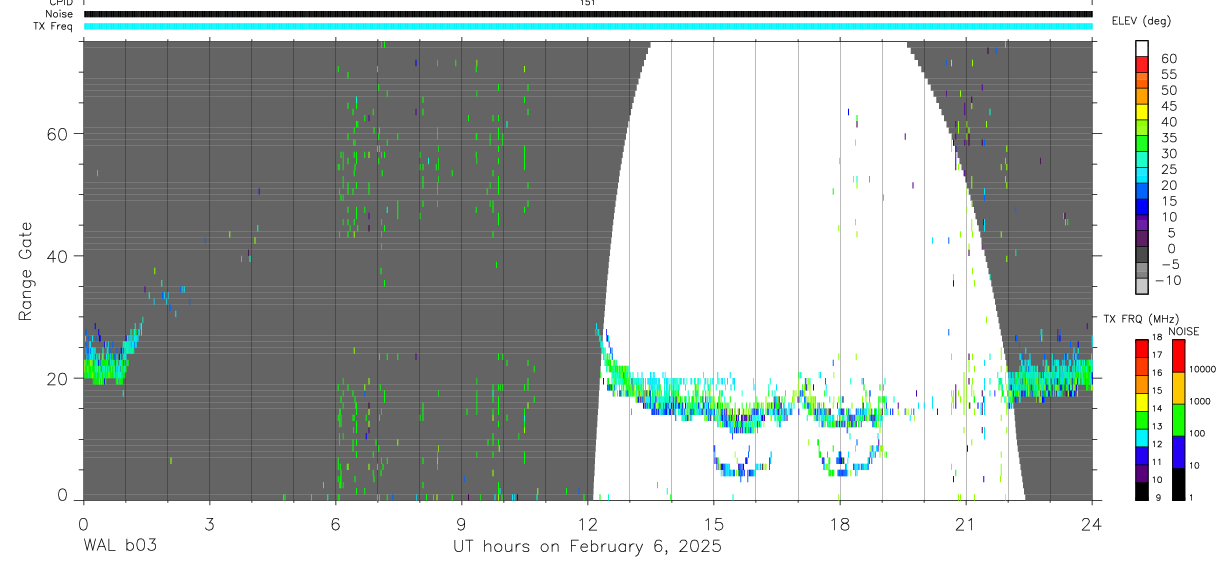
Task: Click the 'TX Freq' row label at top left
Action: pyautogui.click(x=53, y=26)
